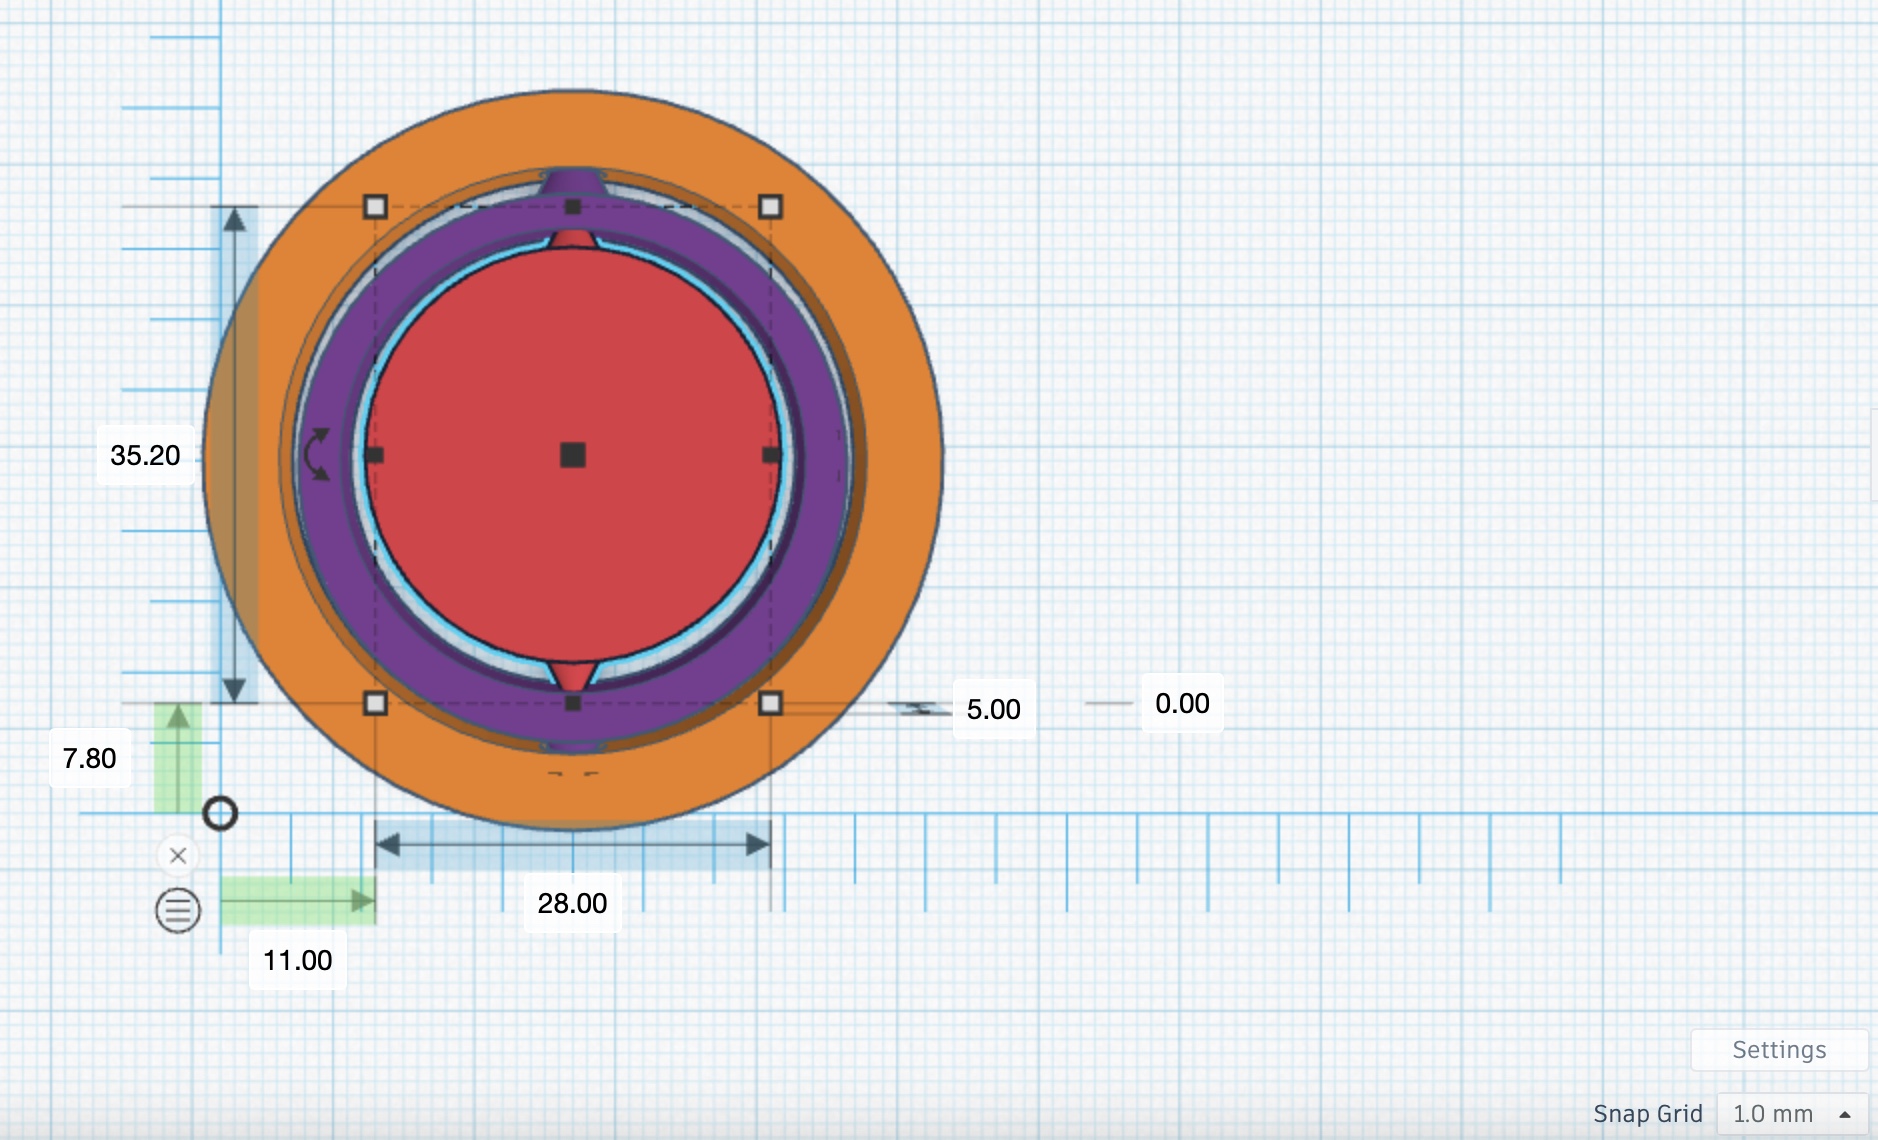Edit the 35.20 length dimension field

coord(145,455)
